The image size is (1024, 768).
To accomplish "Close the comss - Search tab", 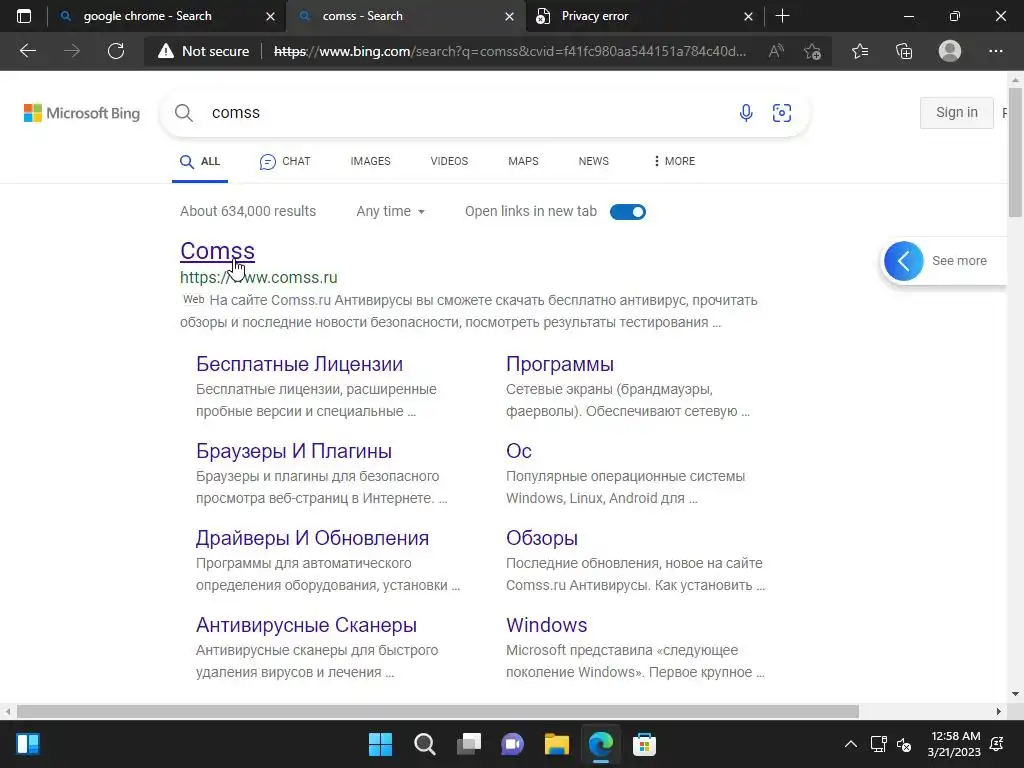I will tap(509, 16).
